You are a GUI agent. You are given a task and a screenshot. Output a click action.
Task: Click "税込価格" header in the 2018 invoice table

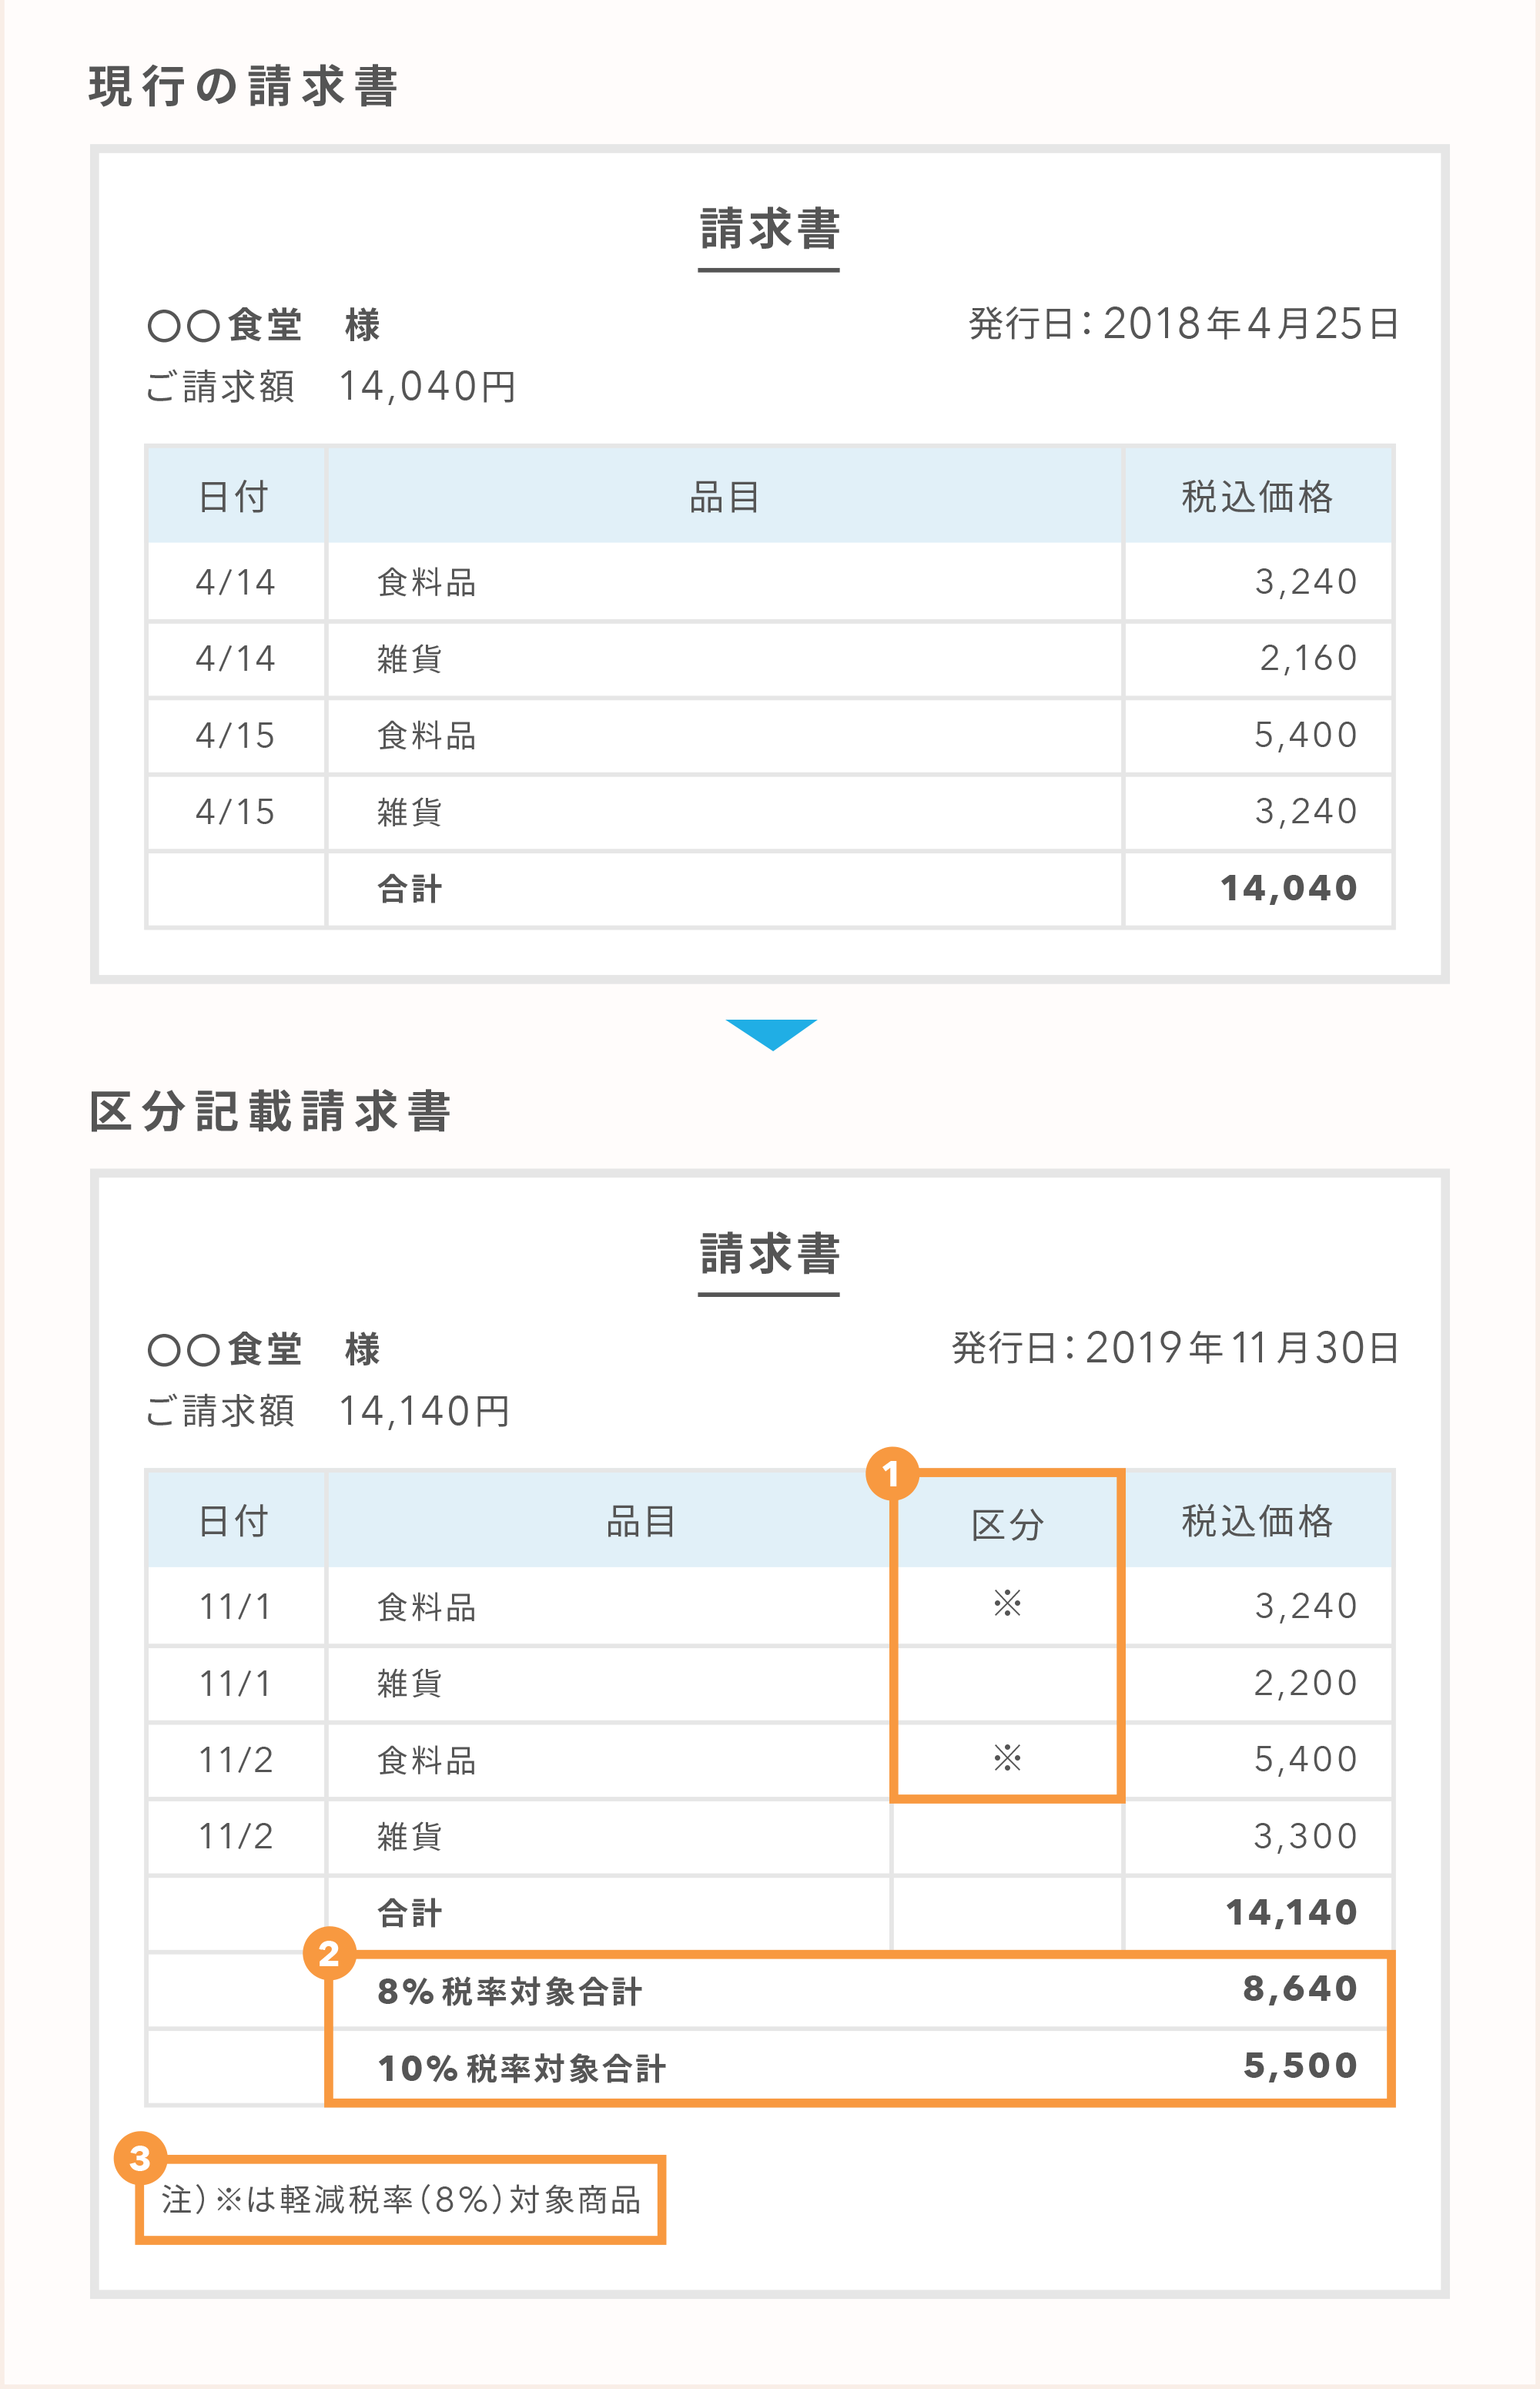pyautogui.click(x=1257, y=497)
